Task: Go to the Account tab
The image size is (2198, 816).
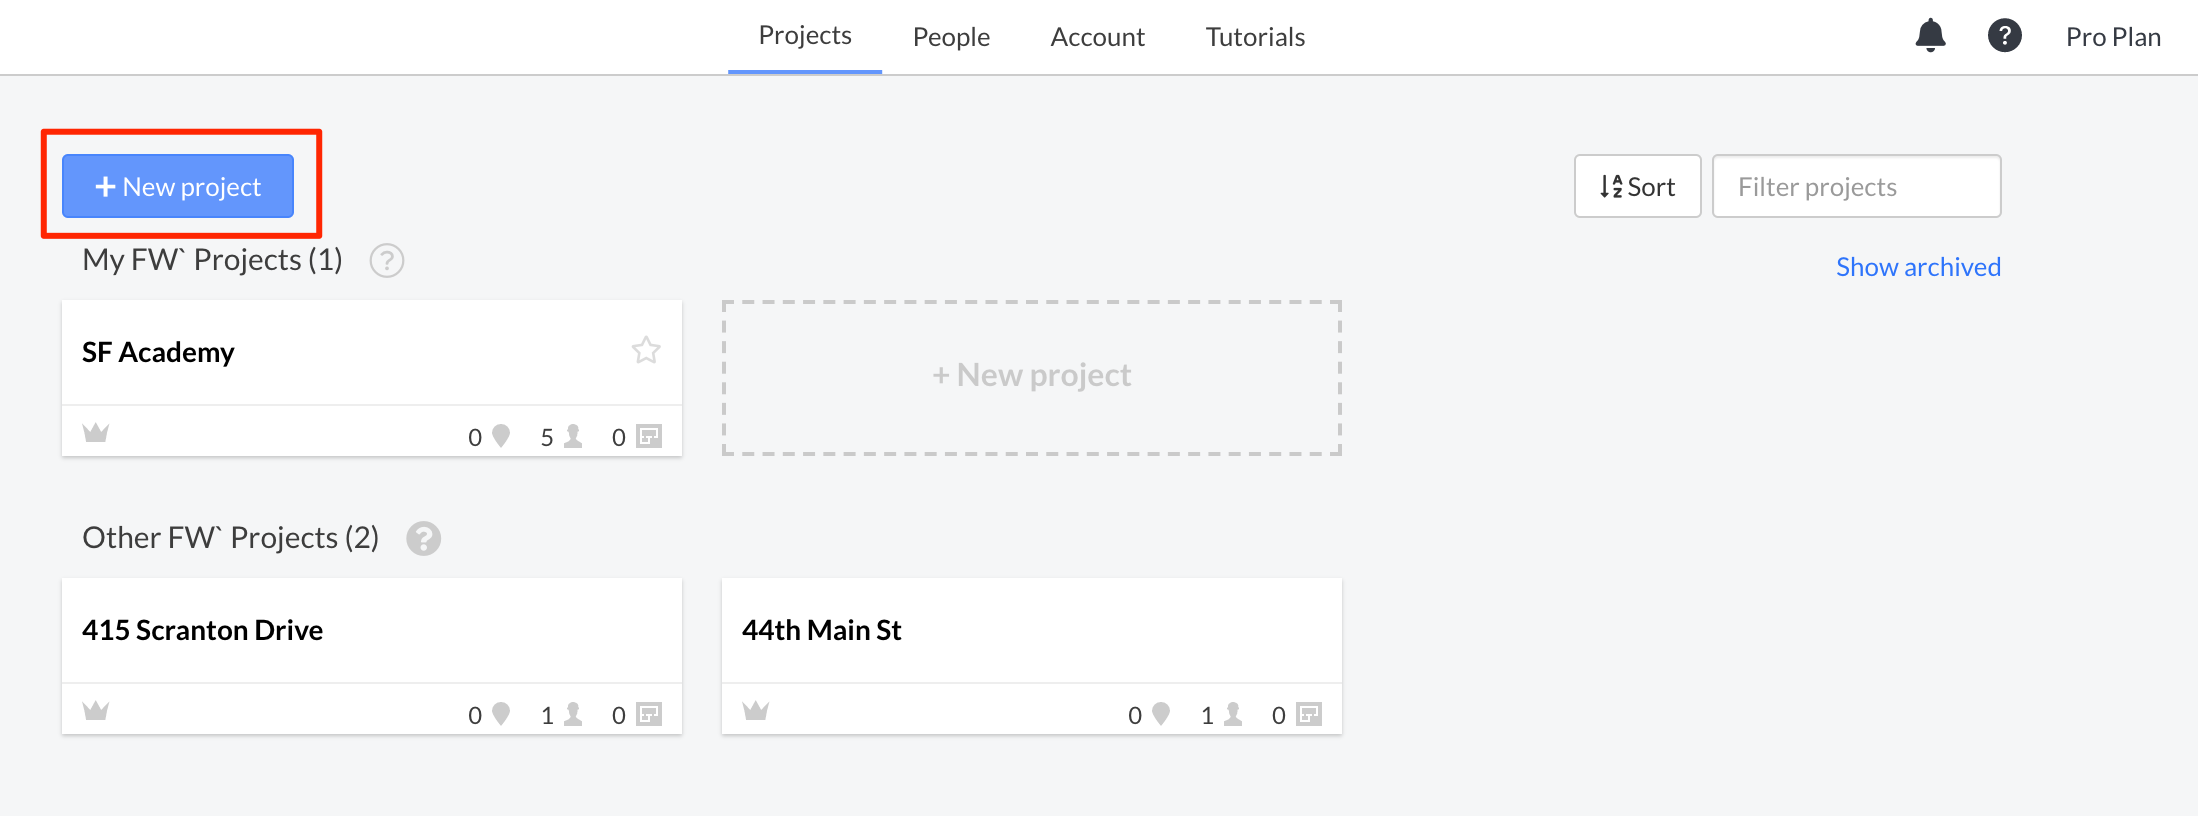Action: coord(1097,37)
